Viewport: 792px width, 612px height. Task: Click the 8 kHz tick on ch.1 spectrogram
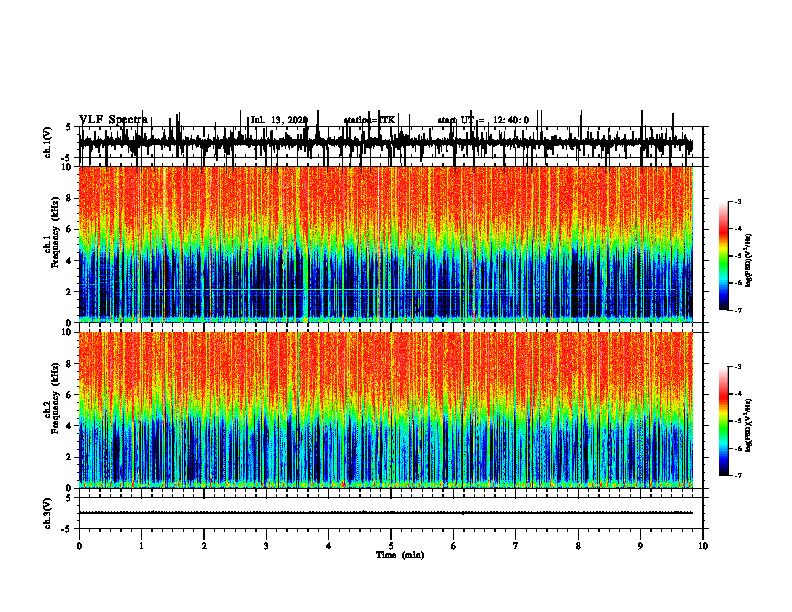[x=70, y=198]
